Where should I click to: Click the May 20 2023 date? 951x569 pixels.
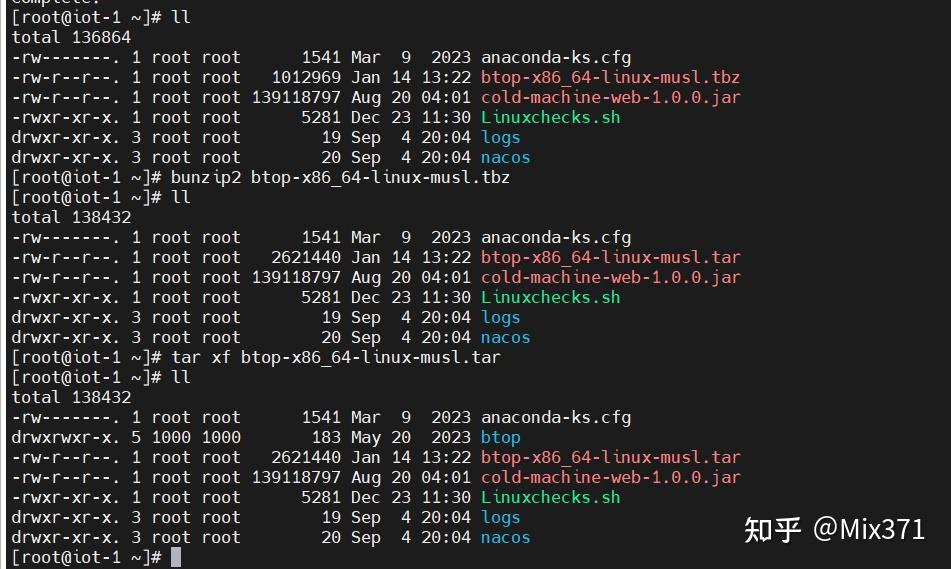pyautogui.click(x=411, y=437)
